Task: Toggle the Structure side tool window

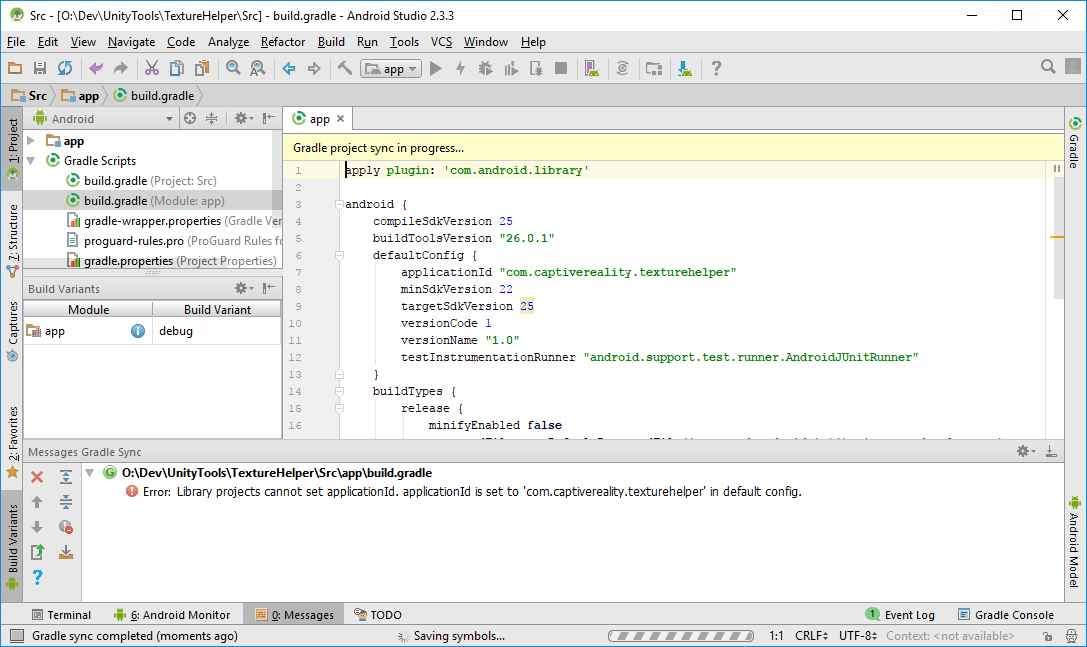Action: tap(12, 241)
